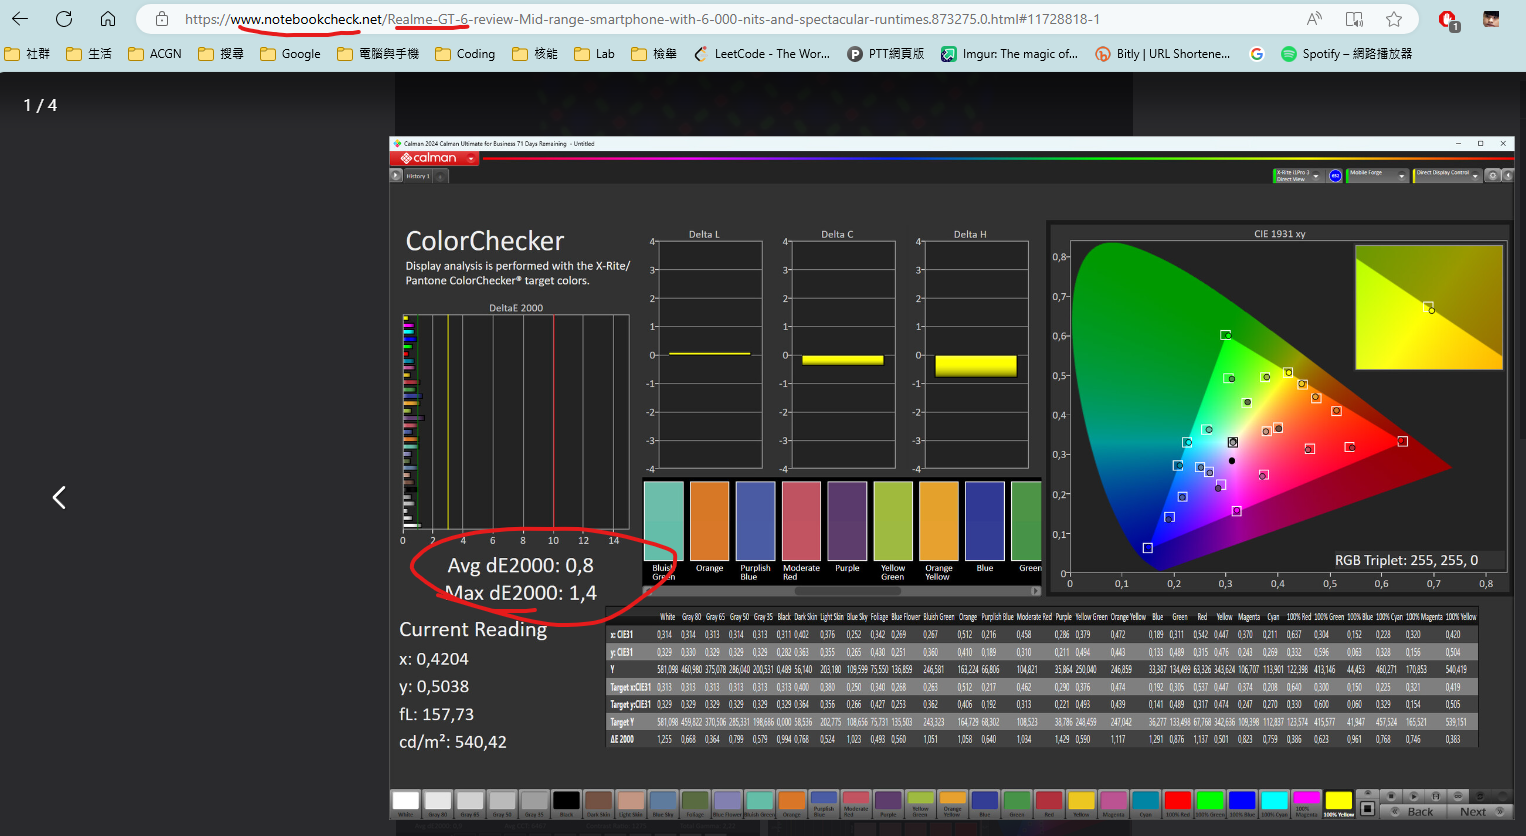The width and height of the screenshot is (1526, 836).
Task: Add page to favorites with star icon
Action: pos(1394,19)
